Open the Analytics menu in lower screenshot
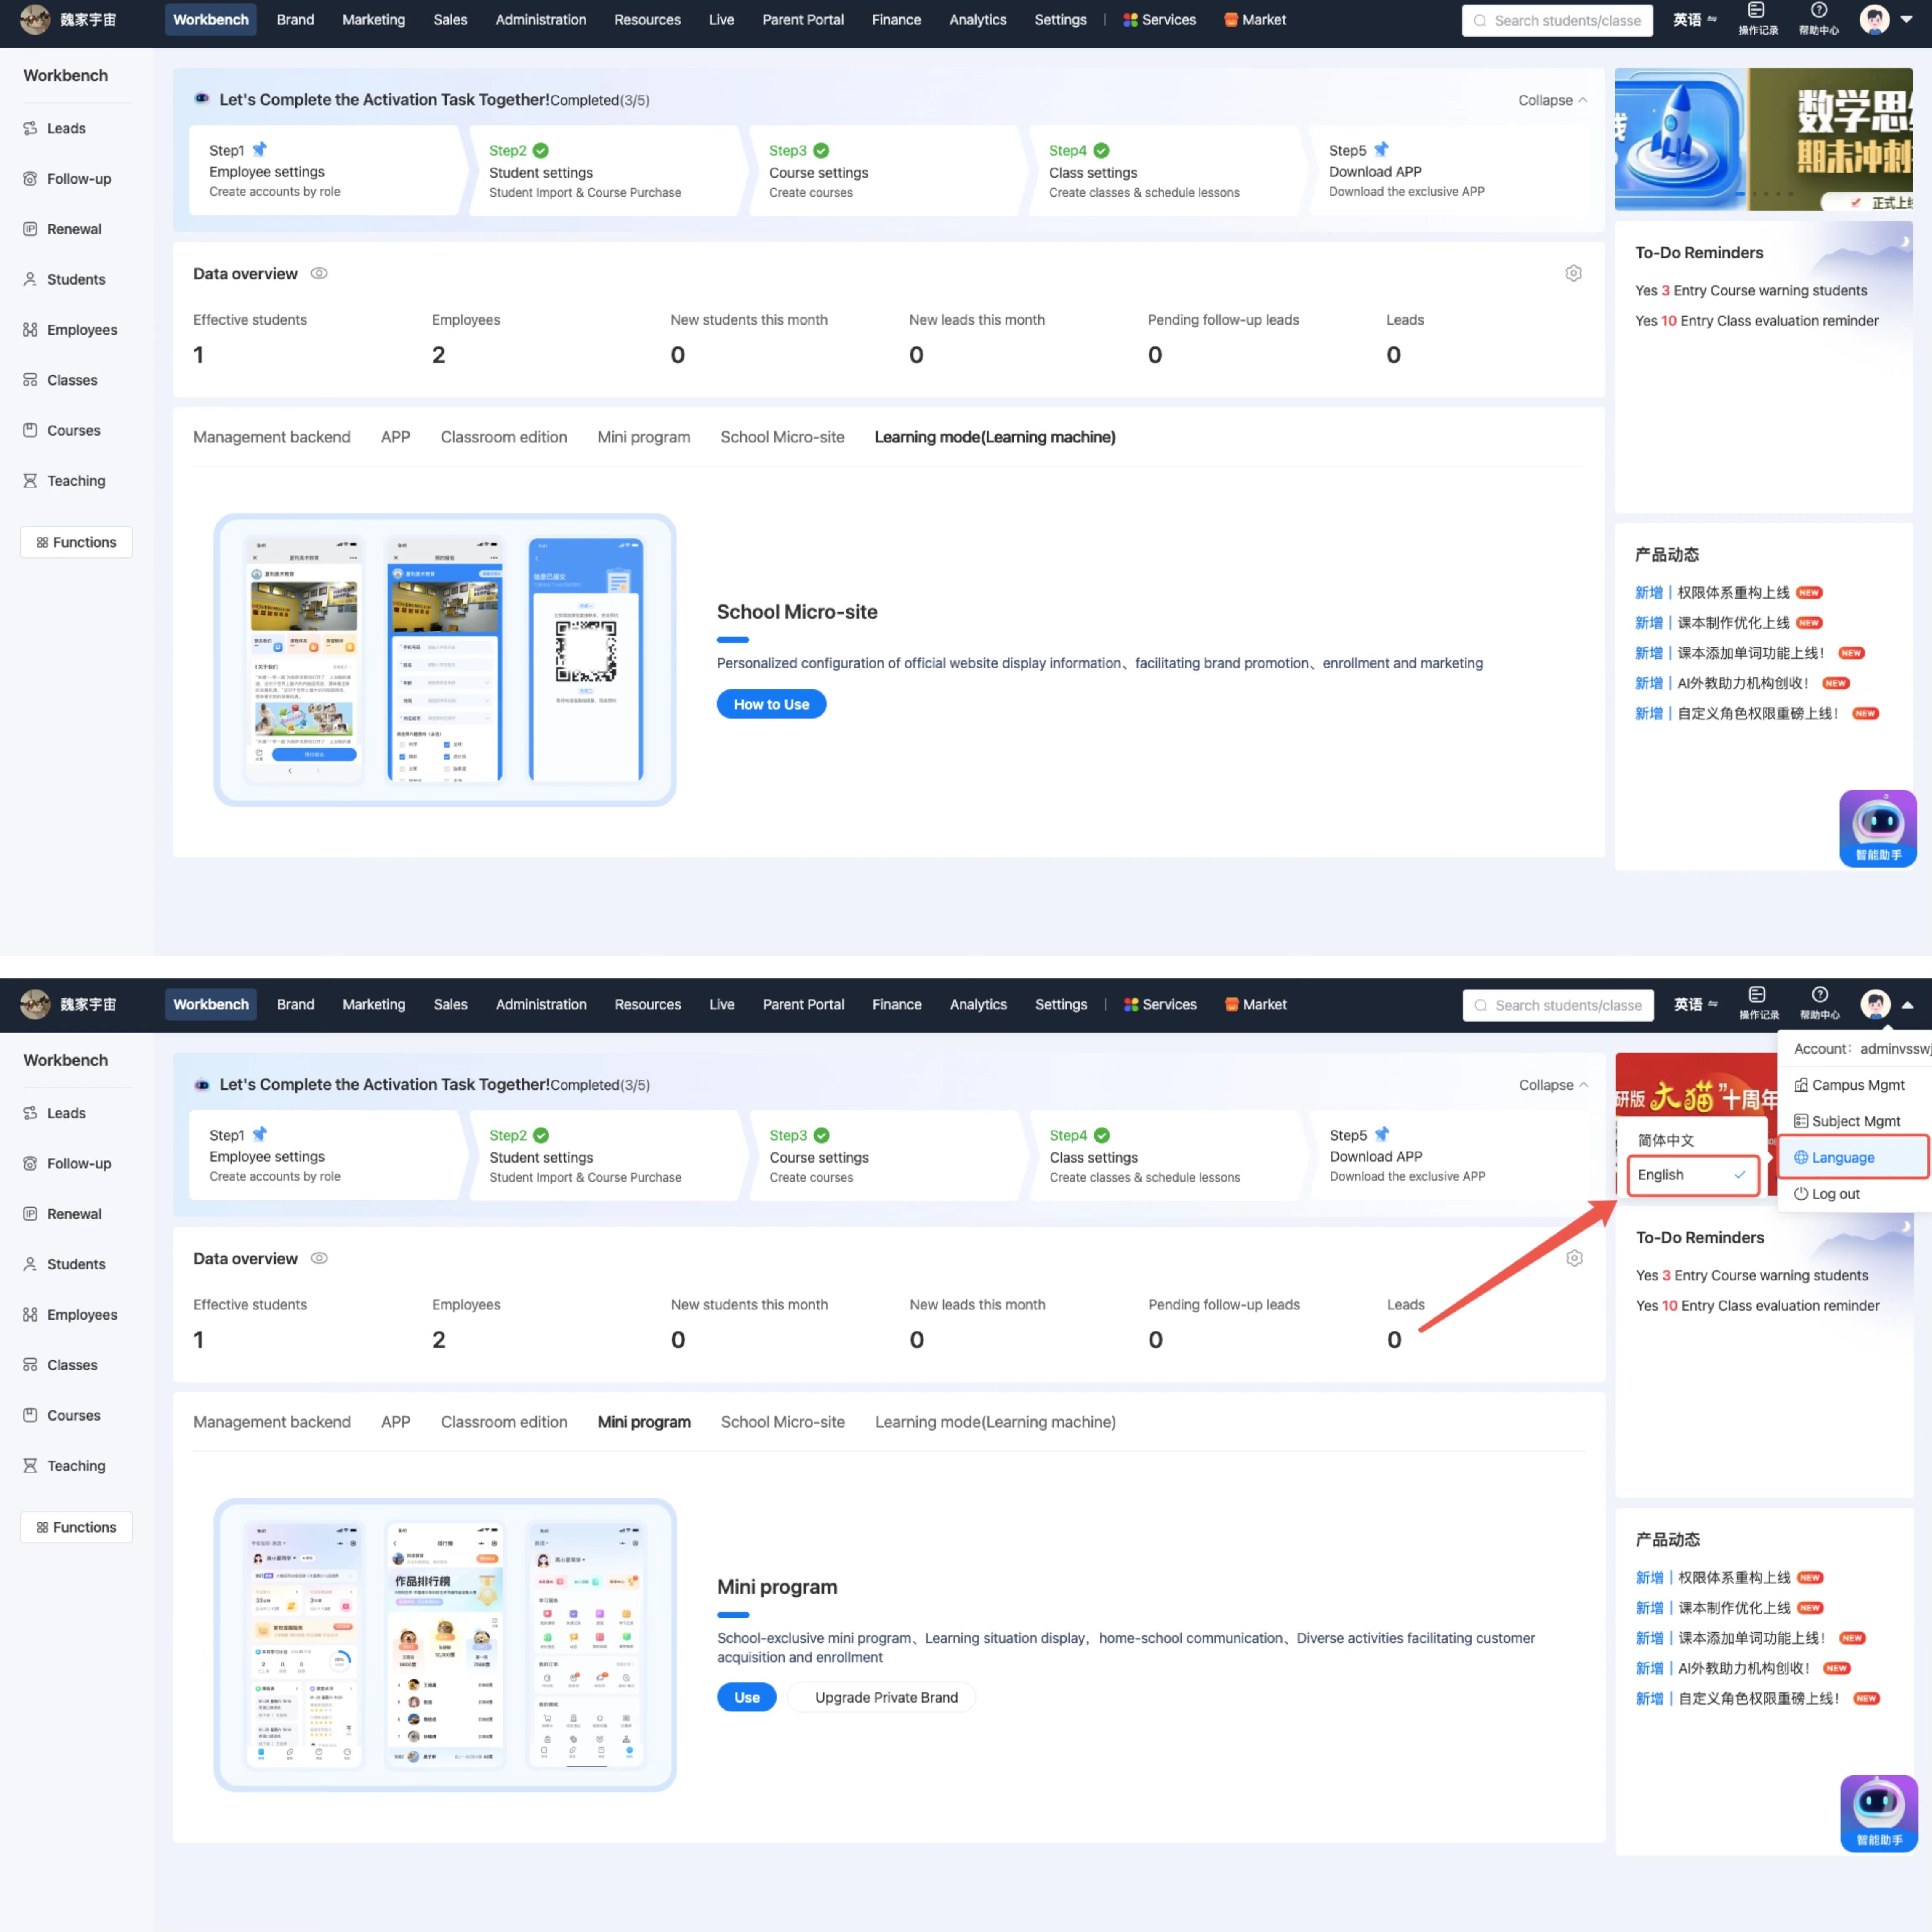The height and width of the screenshot is (1932, 1932). [x=978, y=1004]
